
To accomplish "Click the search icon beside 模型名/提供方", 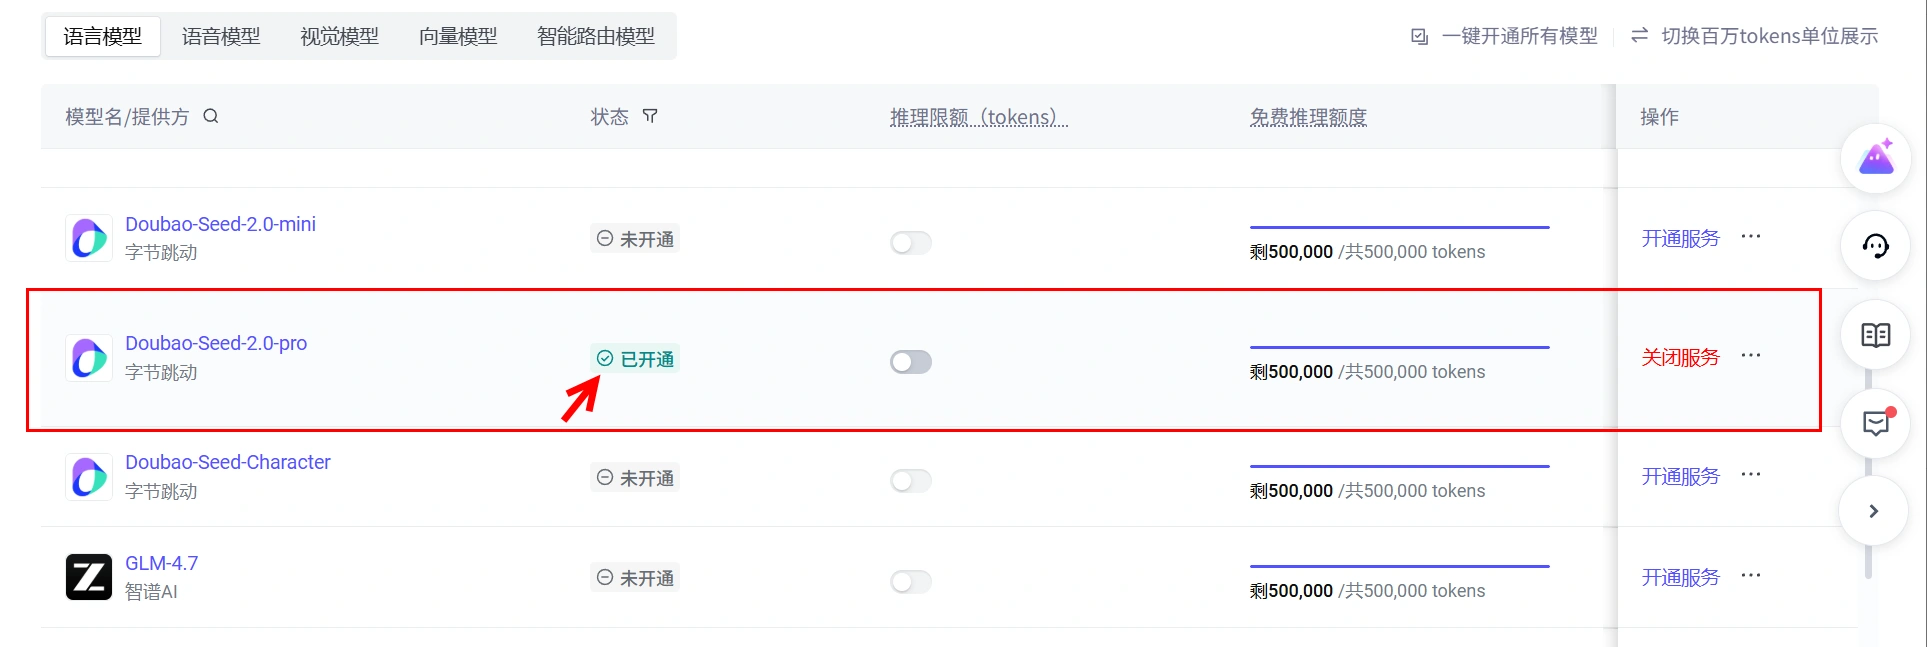I will [x=210, y=116].
